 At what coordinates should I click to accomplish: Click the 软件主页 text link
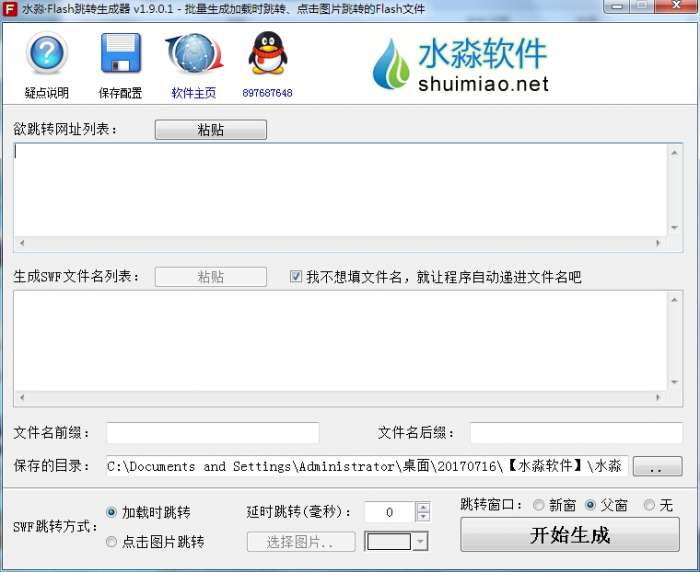tap(194, 93)
